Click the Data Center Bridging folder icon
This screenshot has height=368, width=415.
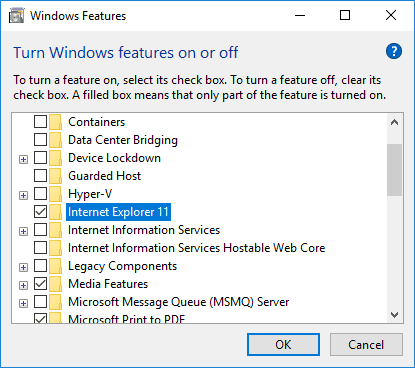[x=55, y=140]
